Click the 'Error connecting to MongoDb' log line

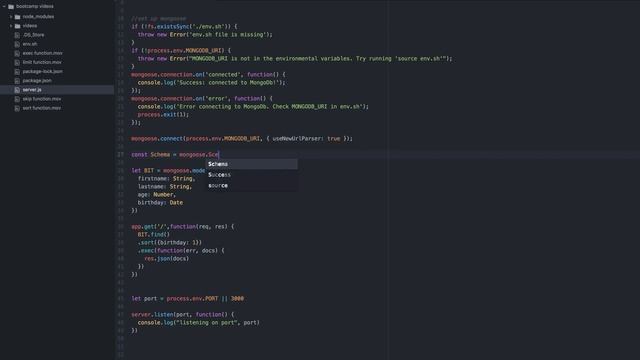253,107
